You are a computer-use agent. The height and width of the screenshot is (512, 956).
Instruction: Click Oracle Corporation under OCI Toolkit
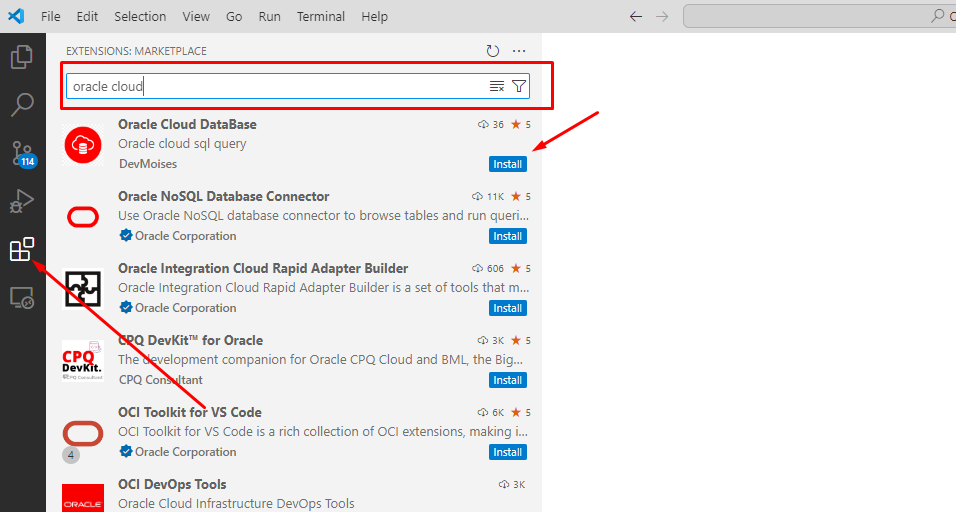tap(186, 452)
